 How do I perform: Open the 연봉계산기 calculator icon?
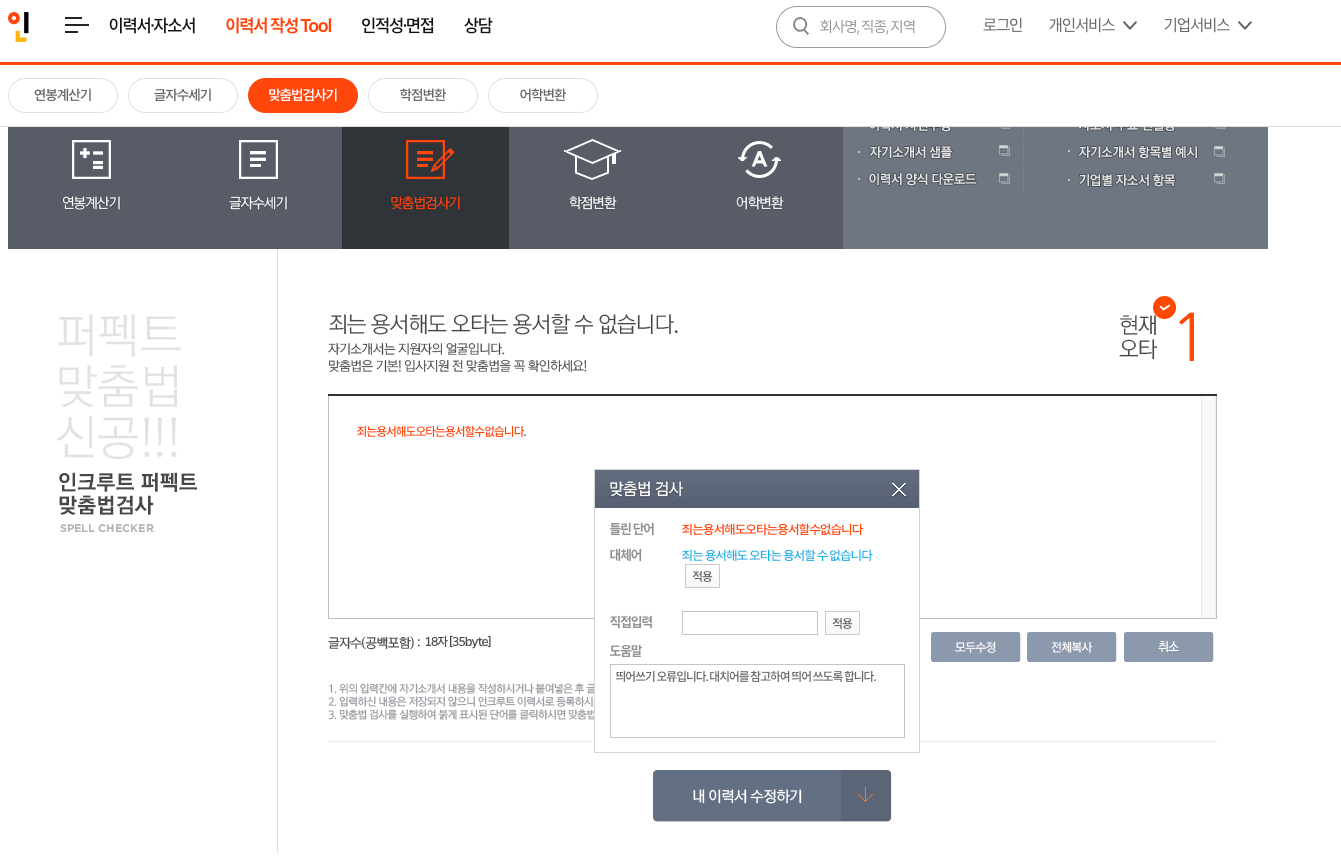91,158
